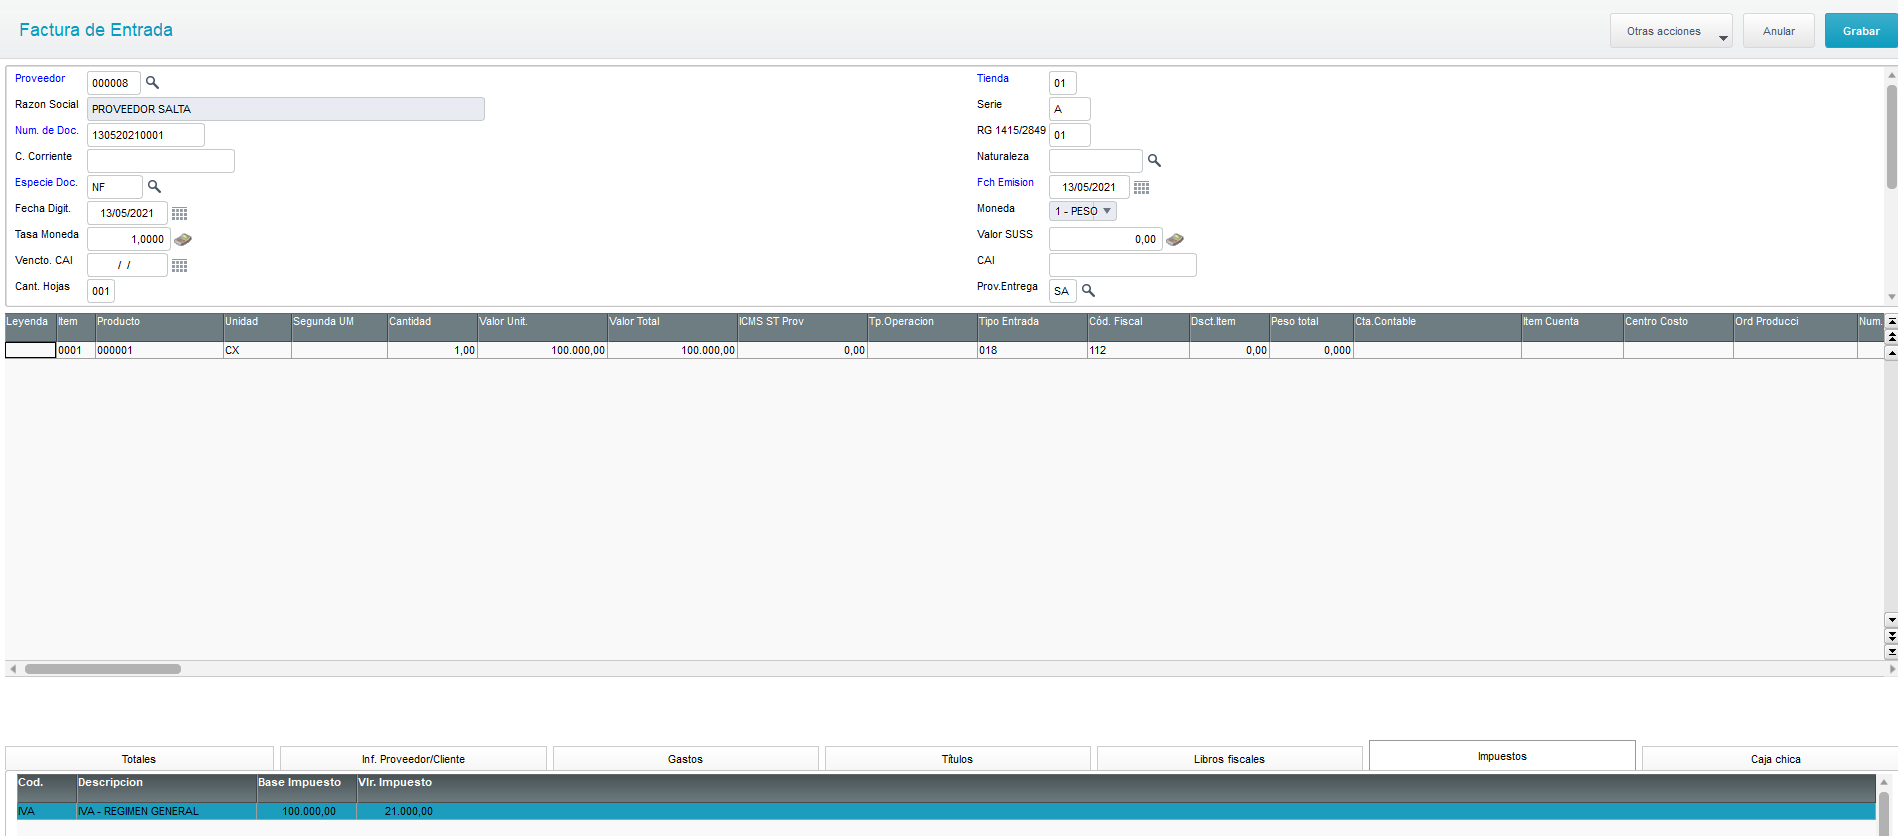Screen dimensions: 1898x836
Task: Click the RG 1415/2849 field
Action: (1070, 135)
